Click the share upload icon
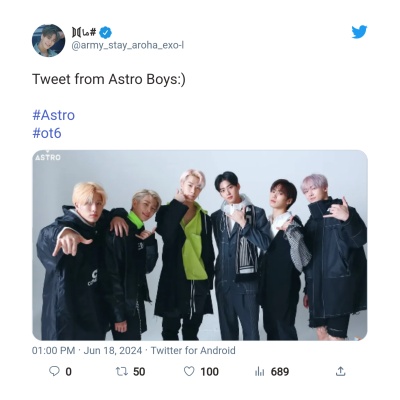 pos(340,371)
